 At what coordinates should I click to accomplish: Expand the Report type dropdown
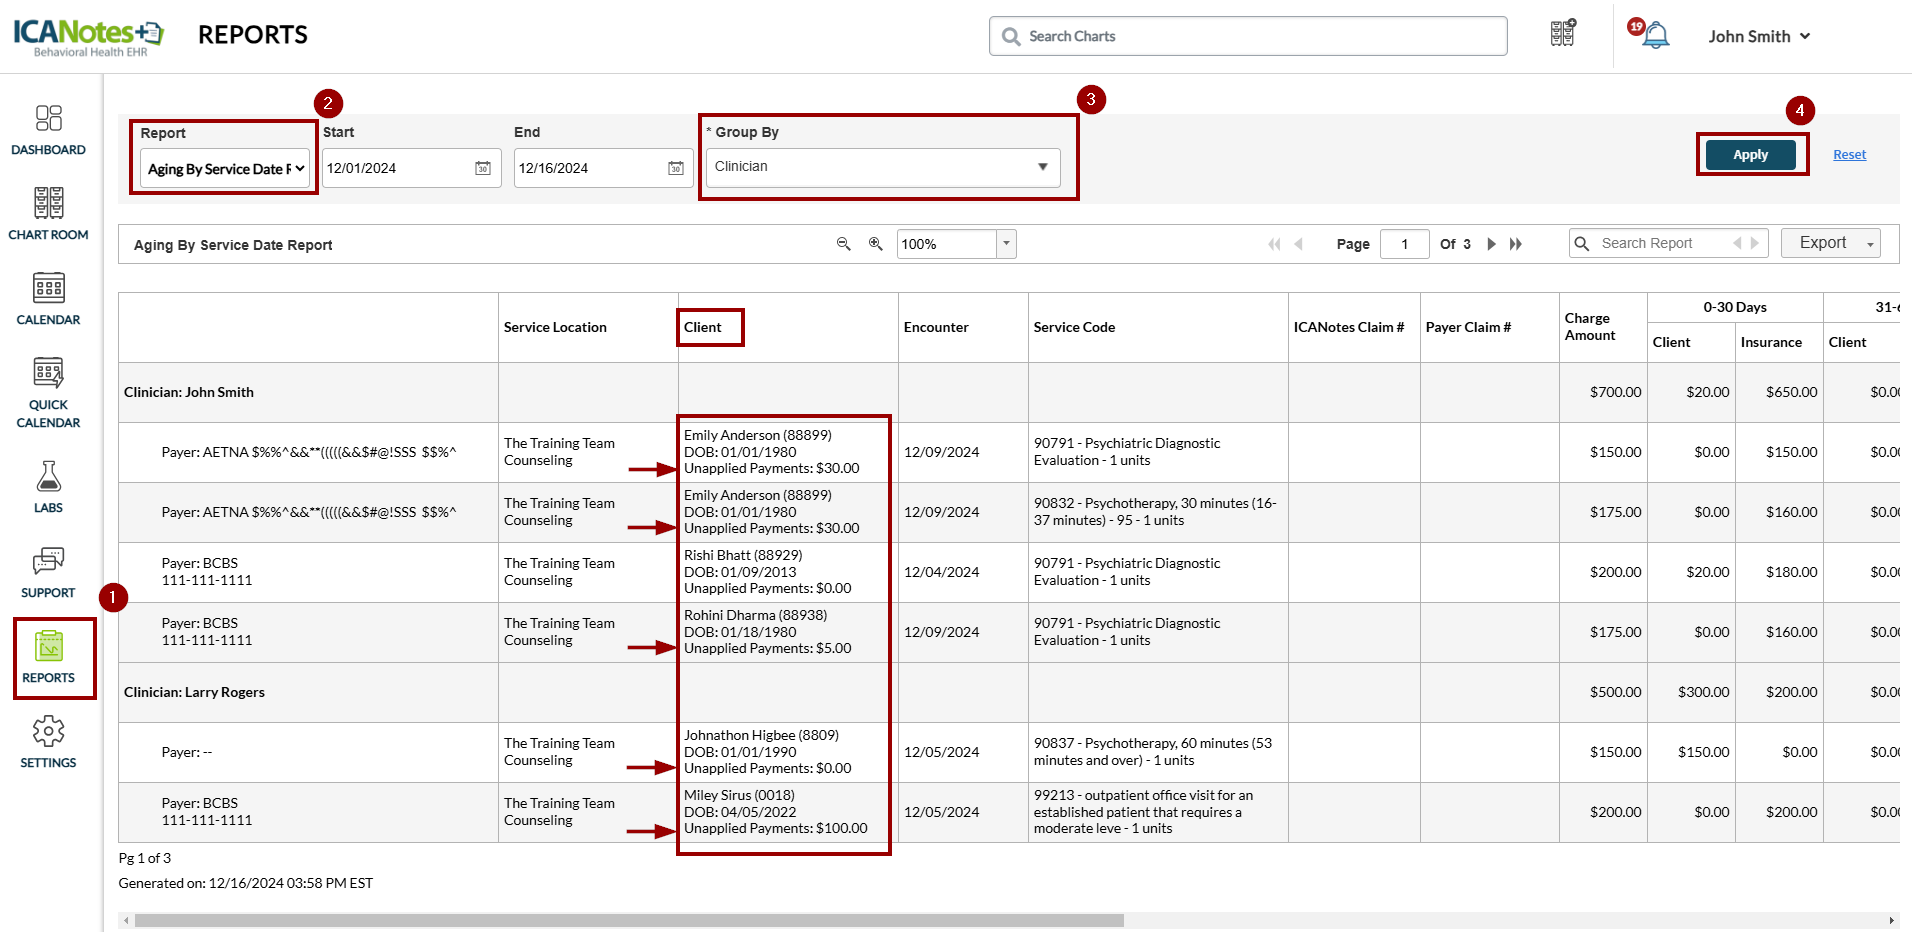[x=225, y=169]
